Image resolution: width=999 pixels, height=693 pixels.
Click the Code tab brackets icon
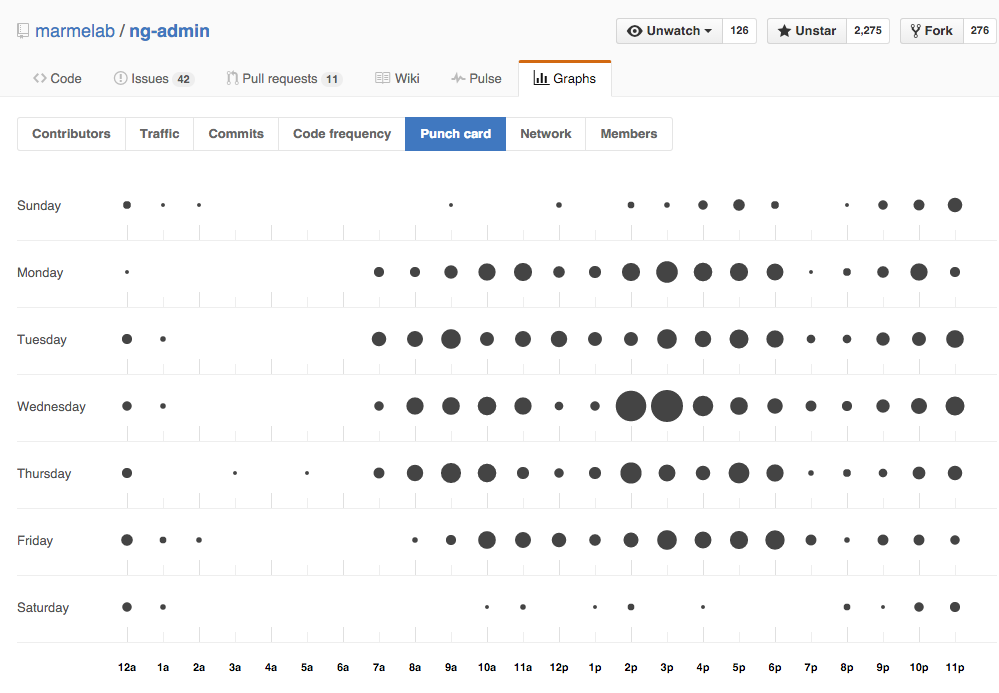(x=40, y=78)
